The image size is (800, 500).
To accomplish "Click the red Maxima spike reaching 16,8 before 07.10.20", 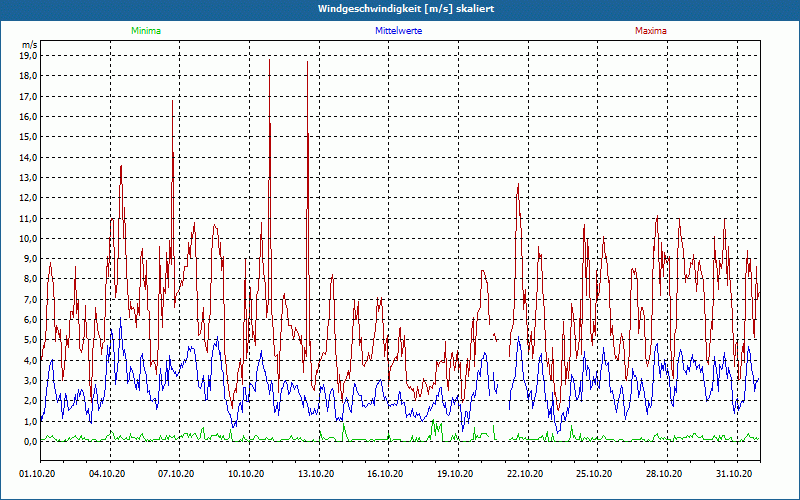I will click(172, 101).
